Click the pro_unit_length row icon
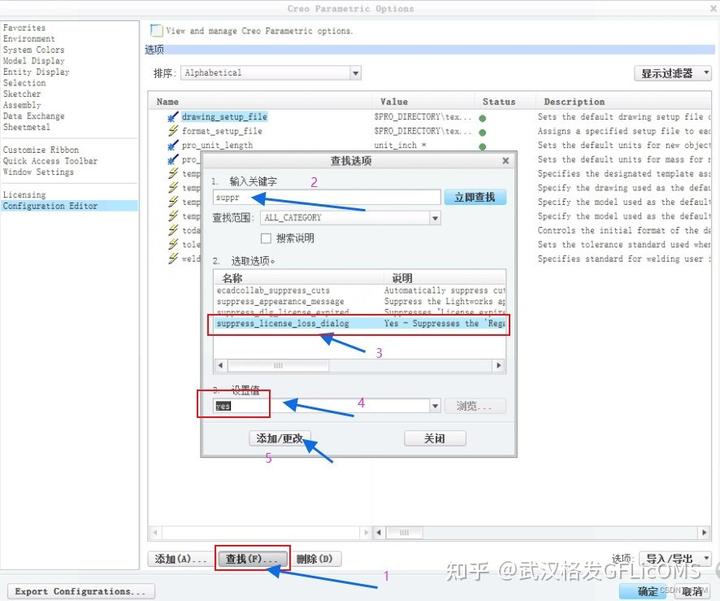720x601 pixels. click(173, 145)
